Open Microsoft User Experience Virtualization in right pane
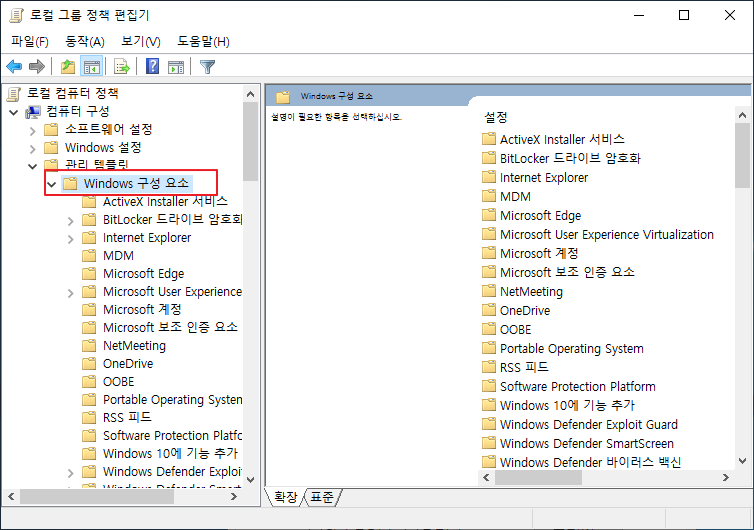Image resolution: width=754 pixels, height=530 pixels. tap(607, 235)
